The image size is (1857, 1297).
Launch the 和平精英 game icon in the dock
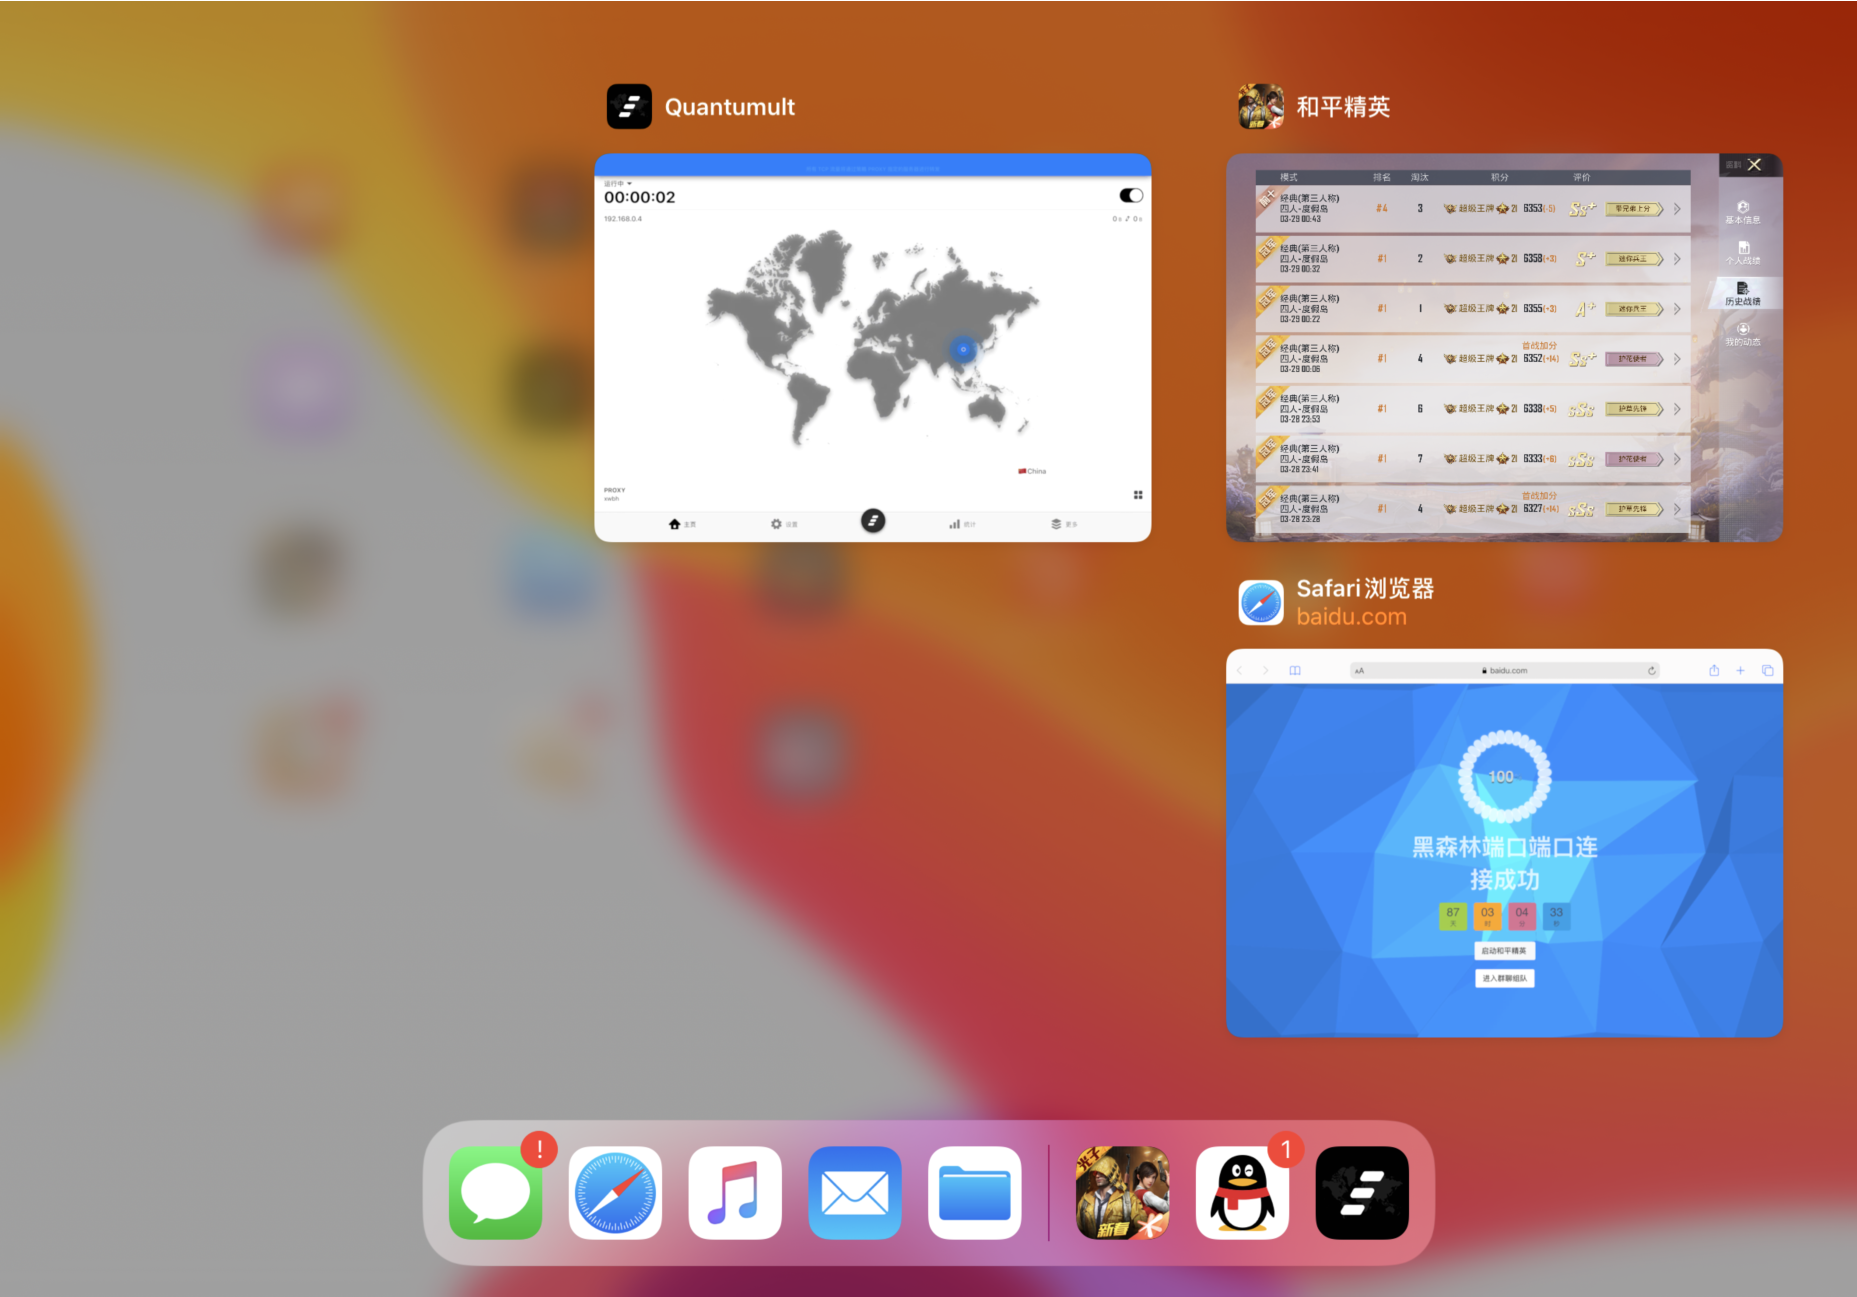coord(1123,1193)
